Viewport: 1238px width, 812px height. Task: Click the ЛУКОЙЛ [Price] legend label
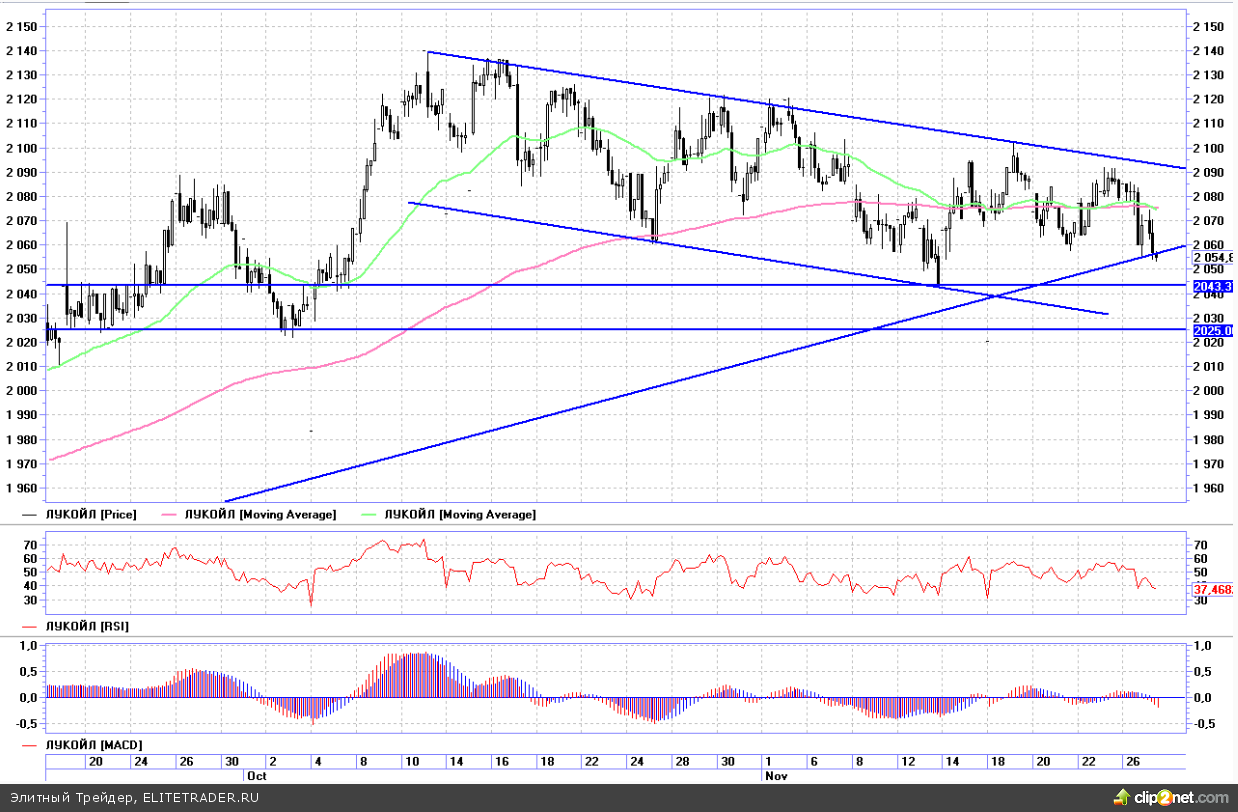click(91, 514)
